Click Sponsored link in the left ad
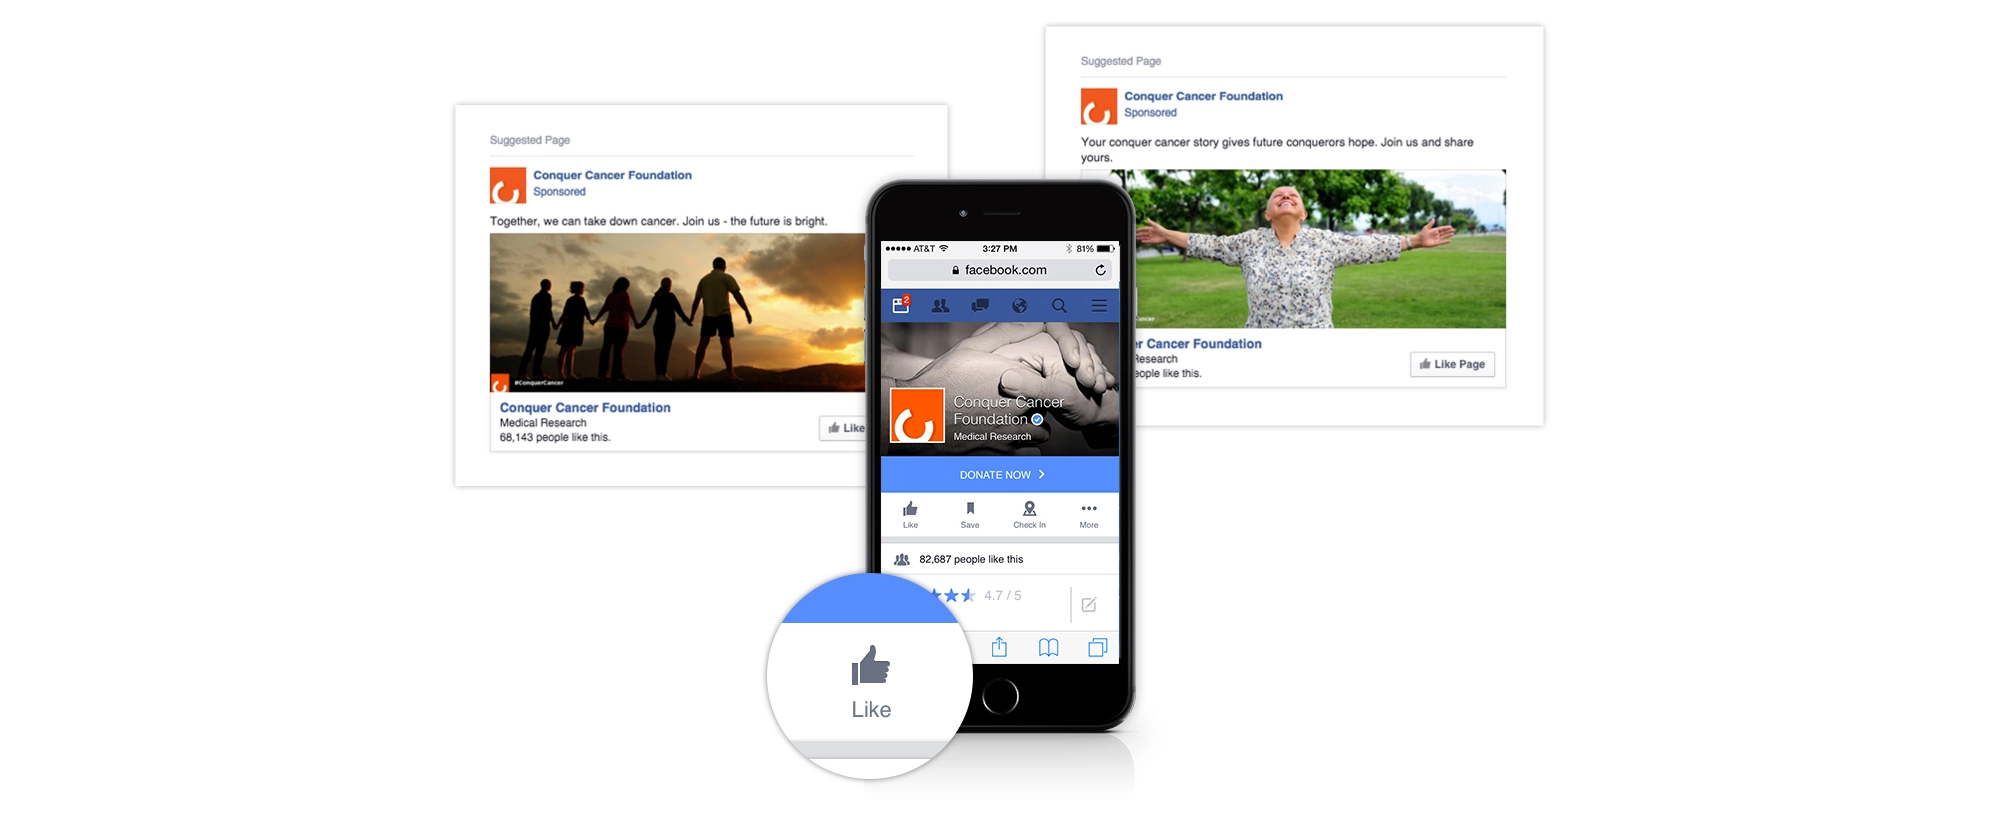2000x819 pixels. point(559,192)
